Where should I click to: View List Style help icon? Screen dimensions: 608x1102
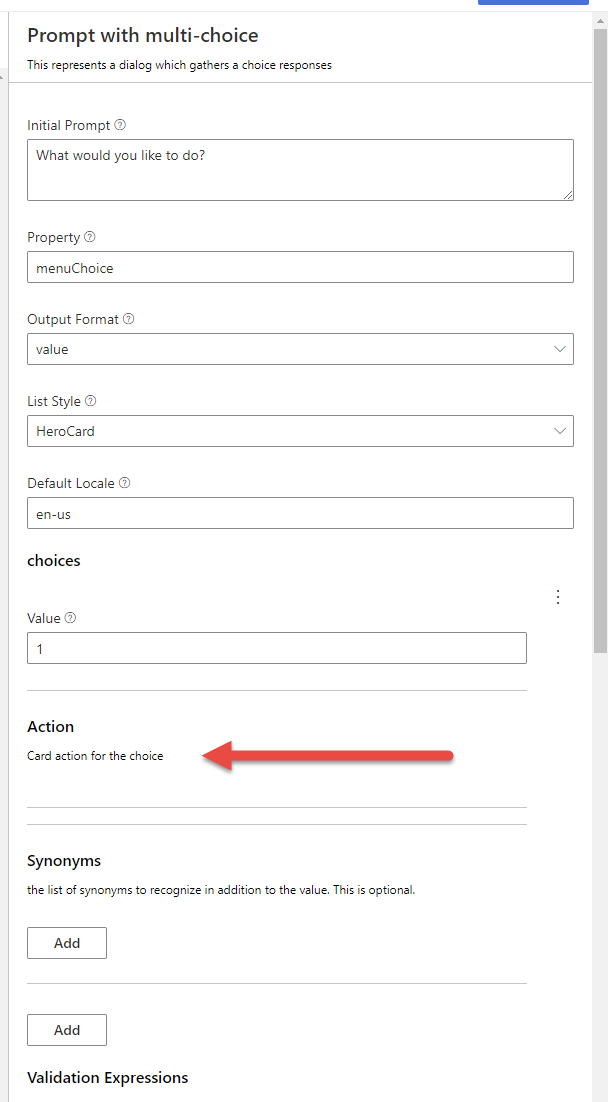coord(90,401)
